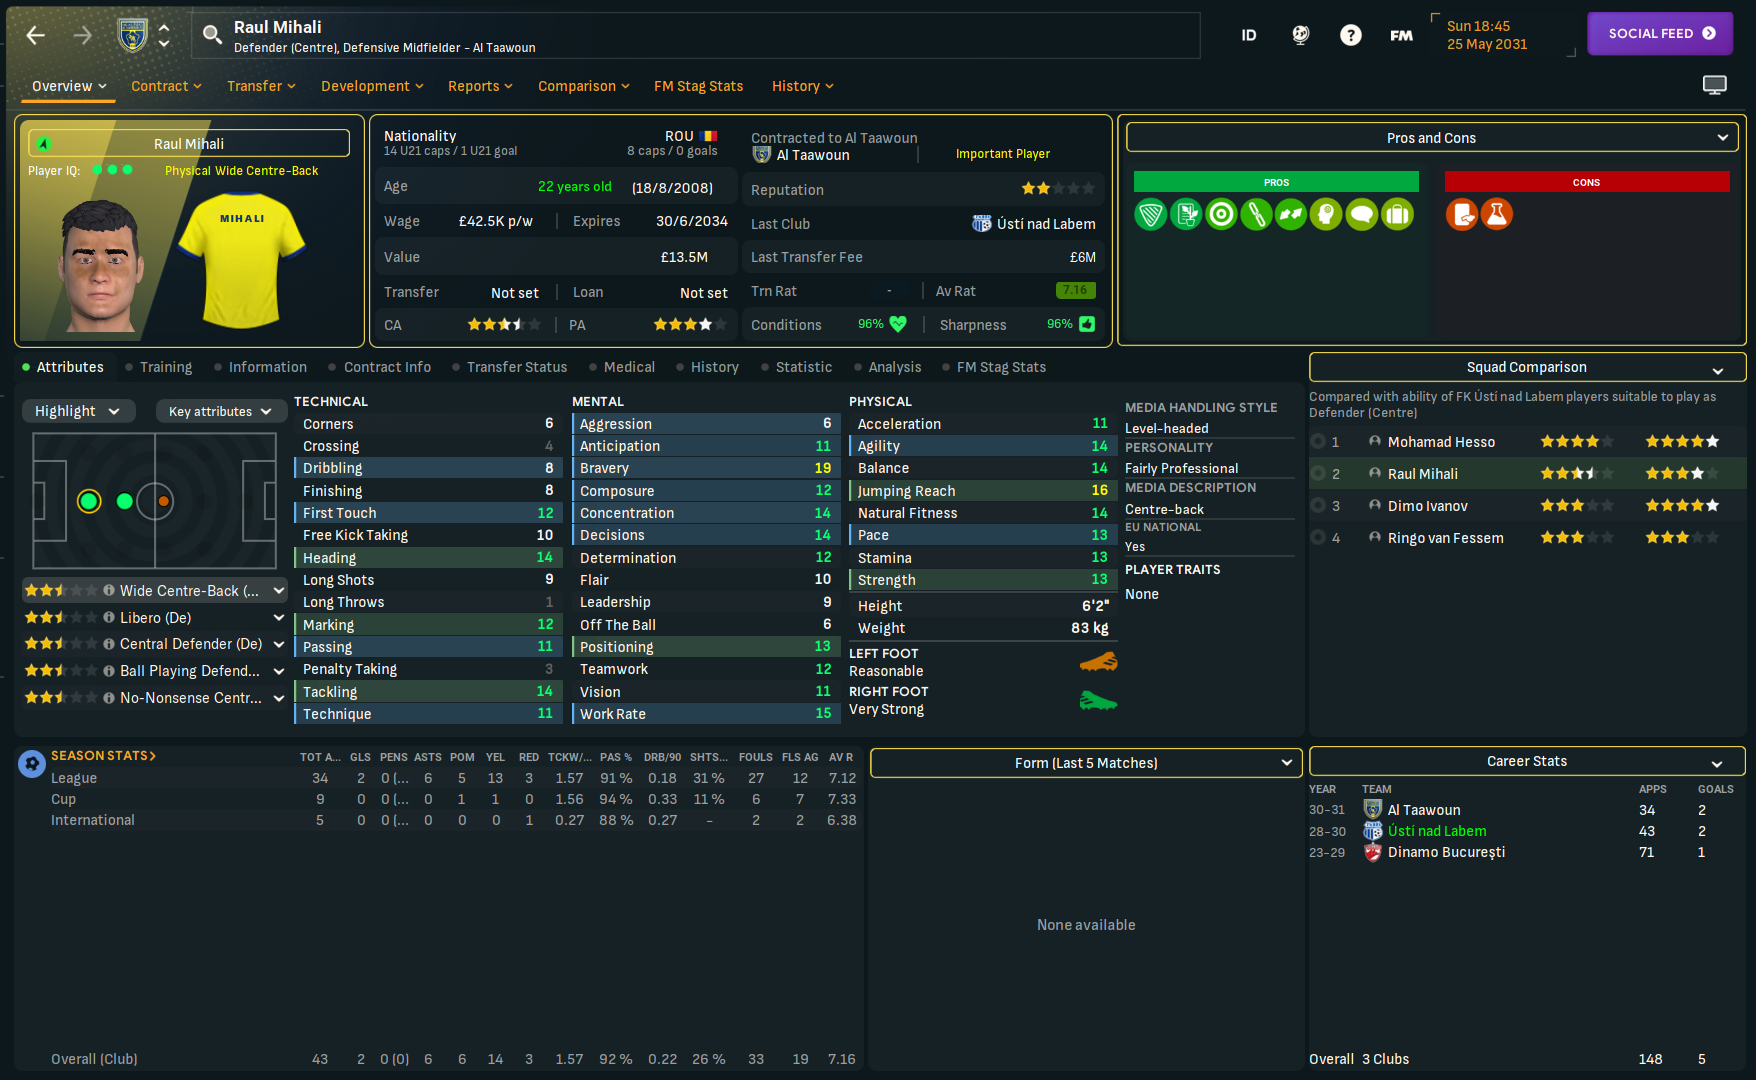Viewport: 1756px width, 1080px height.
Task: Click the orange left foot boot icon
Action: click(x=1098, y=662)
